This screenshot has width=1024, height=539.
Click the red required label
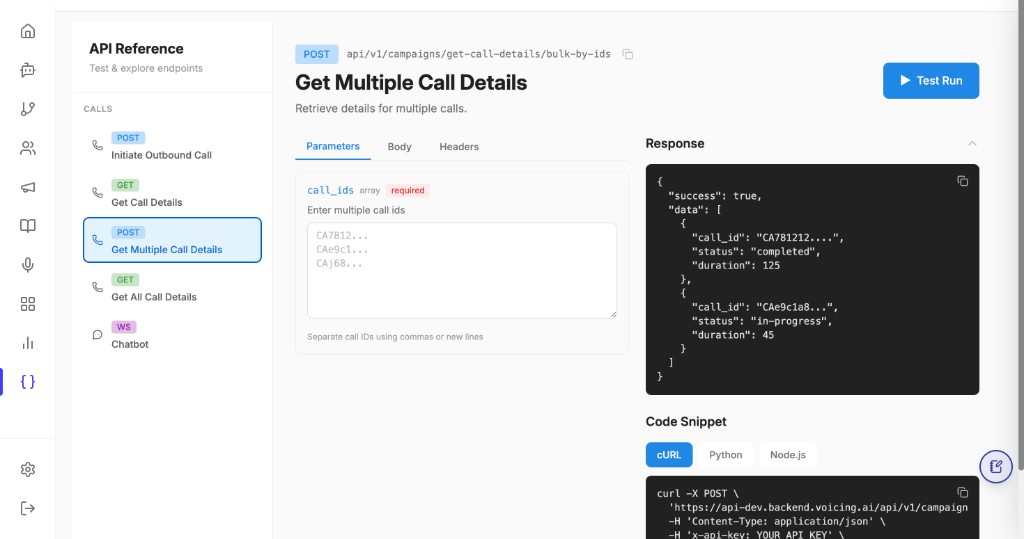point(408,190)
